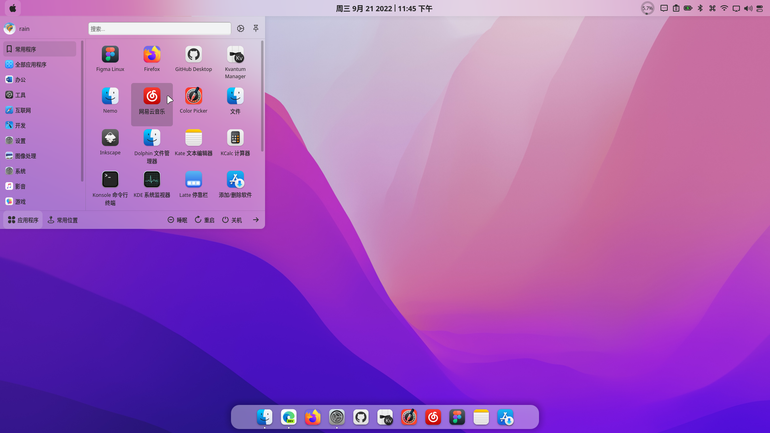Open the Notes/Kate icon in the dock
770x433 pixels.
coord(481,417)
